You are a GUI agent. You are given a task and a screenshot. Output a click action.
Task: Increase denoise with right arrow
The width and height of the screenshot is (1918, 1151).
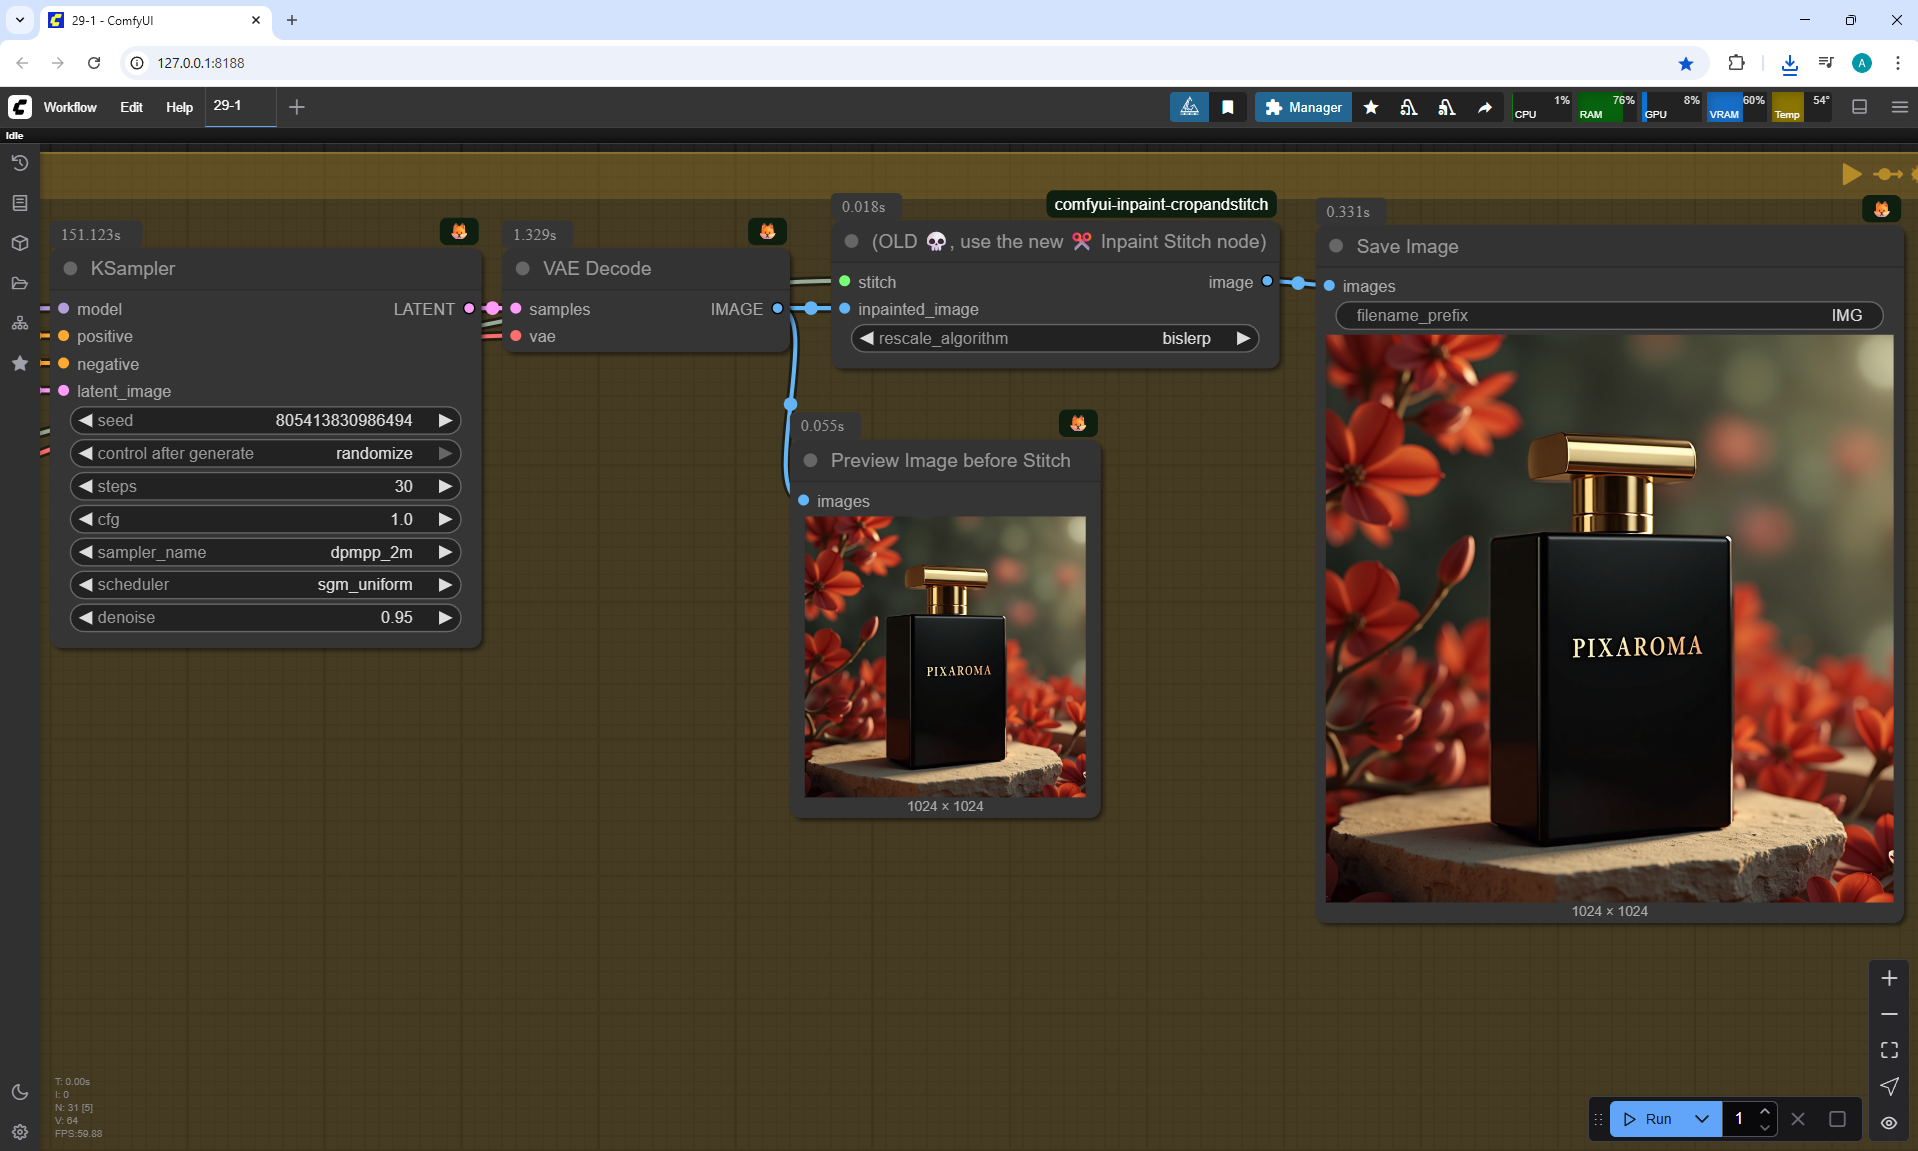coord(445,617)
